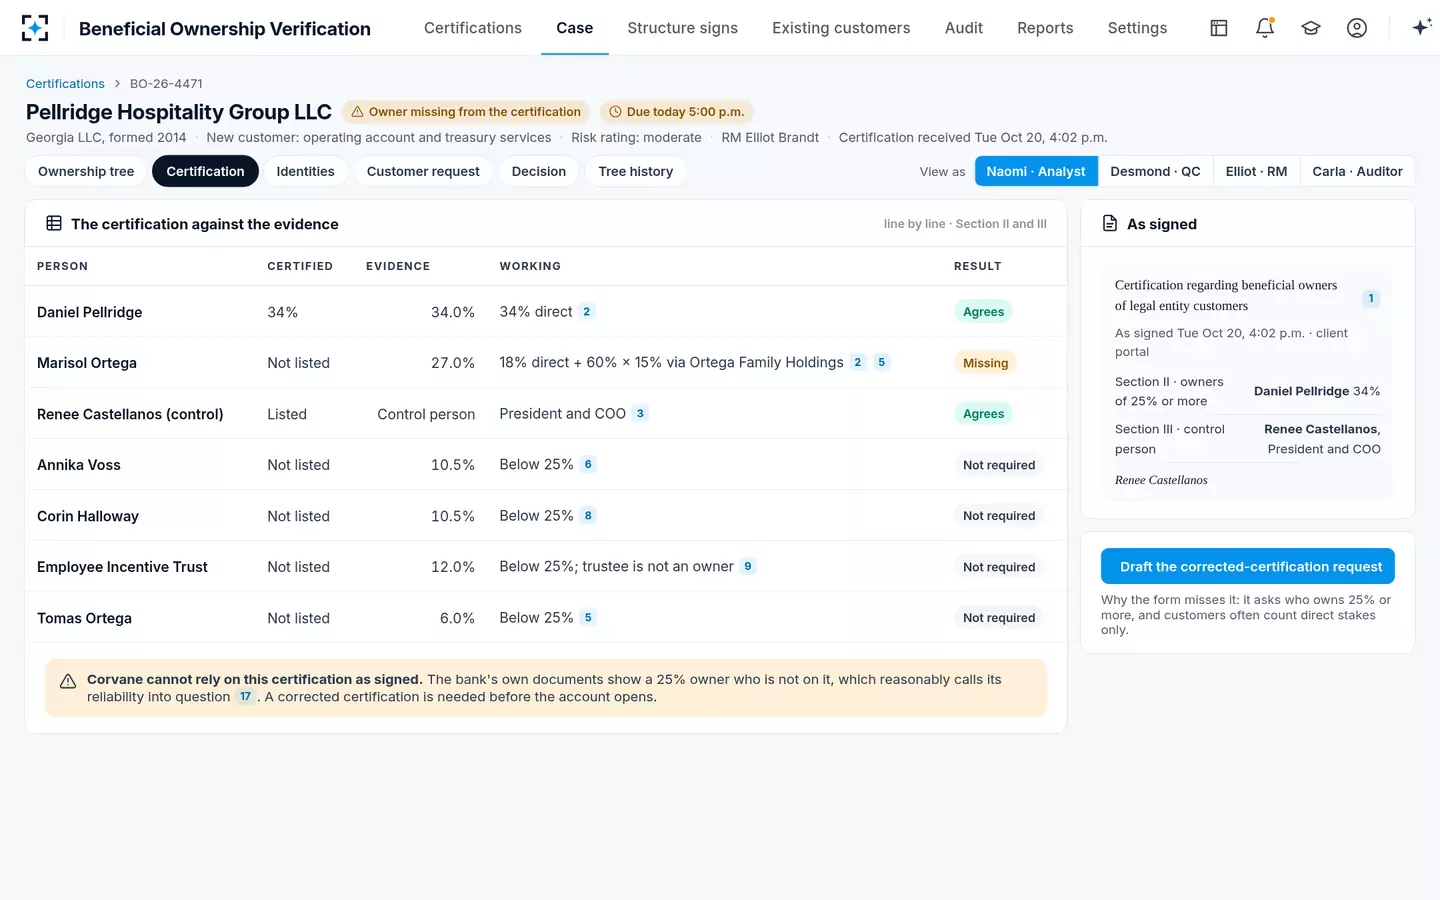Click the 12.0% evidence value

click(x=452, y=567)
